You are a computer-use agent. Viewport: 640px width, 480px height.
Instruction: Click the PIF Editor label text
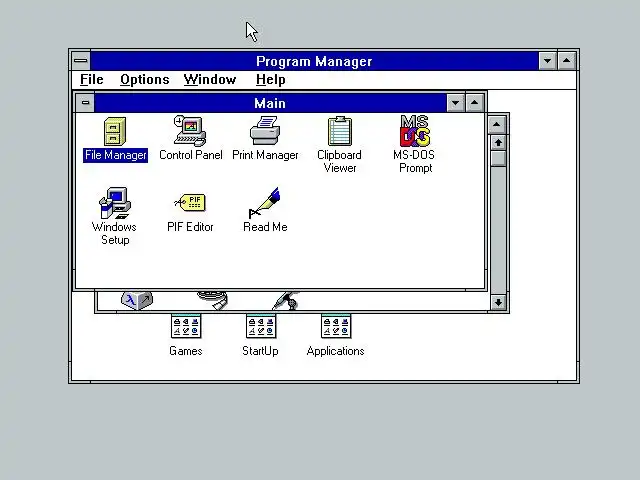click(190, 227)
